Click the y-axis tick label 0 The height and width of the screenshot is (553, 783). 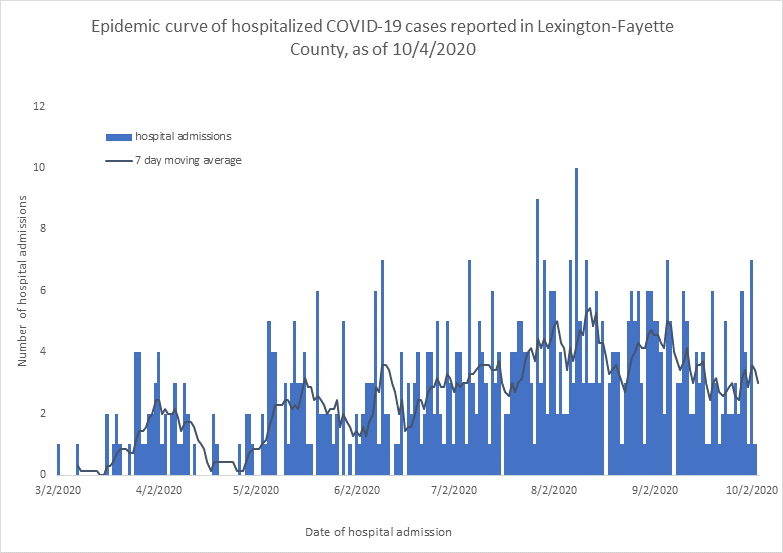pyautogui.click(x=41, y=474)
